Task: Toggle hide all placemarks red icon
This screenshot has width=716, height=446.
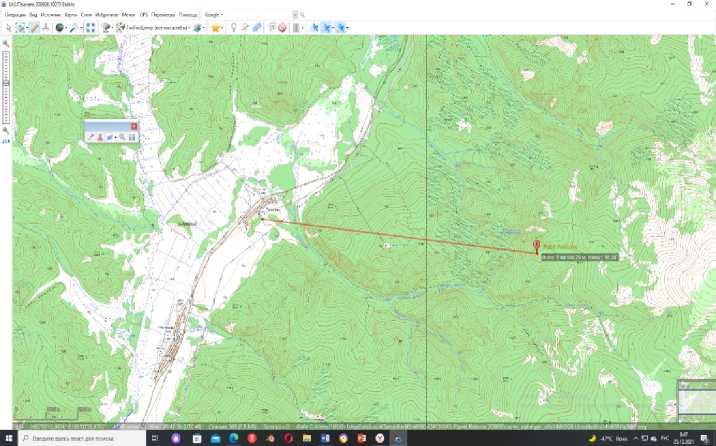Action: pos(282,28)
